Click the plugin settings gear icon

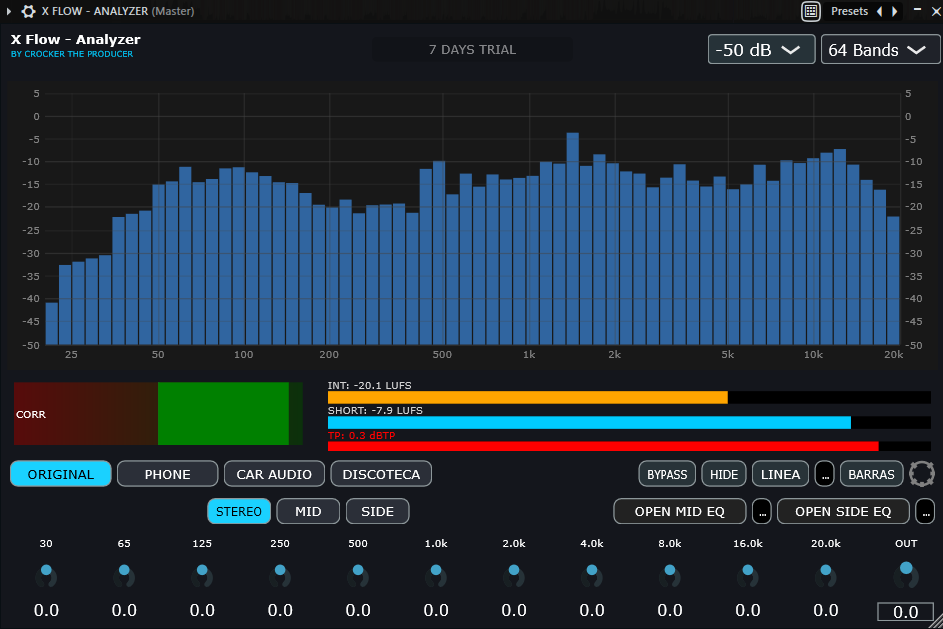point(28,11)
